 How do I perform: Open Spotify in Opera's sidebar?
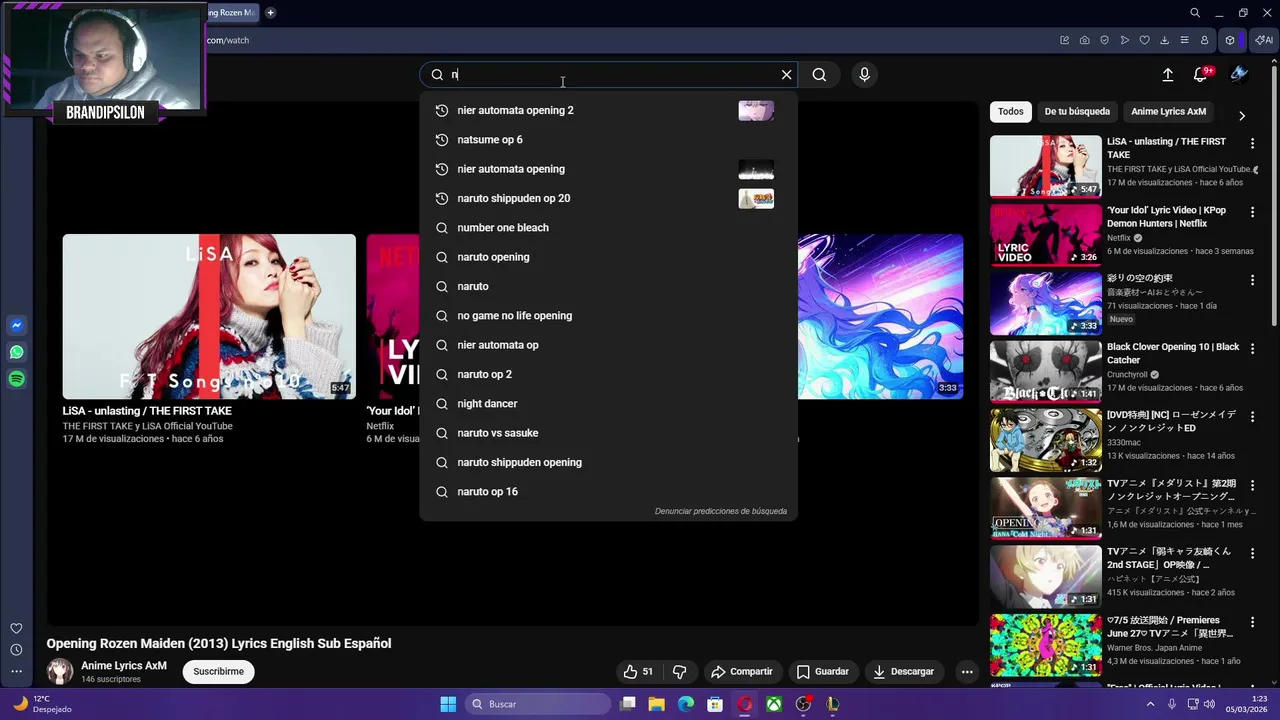pyautogui.click(x=16, y=379)
